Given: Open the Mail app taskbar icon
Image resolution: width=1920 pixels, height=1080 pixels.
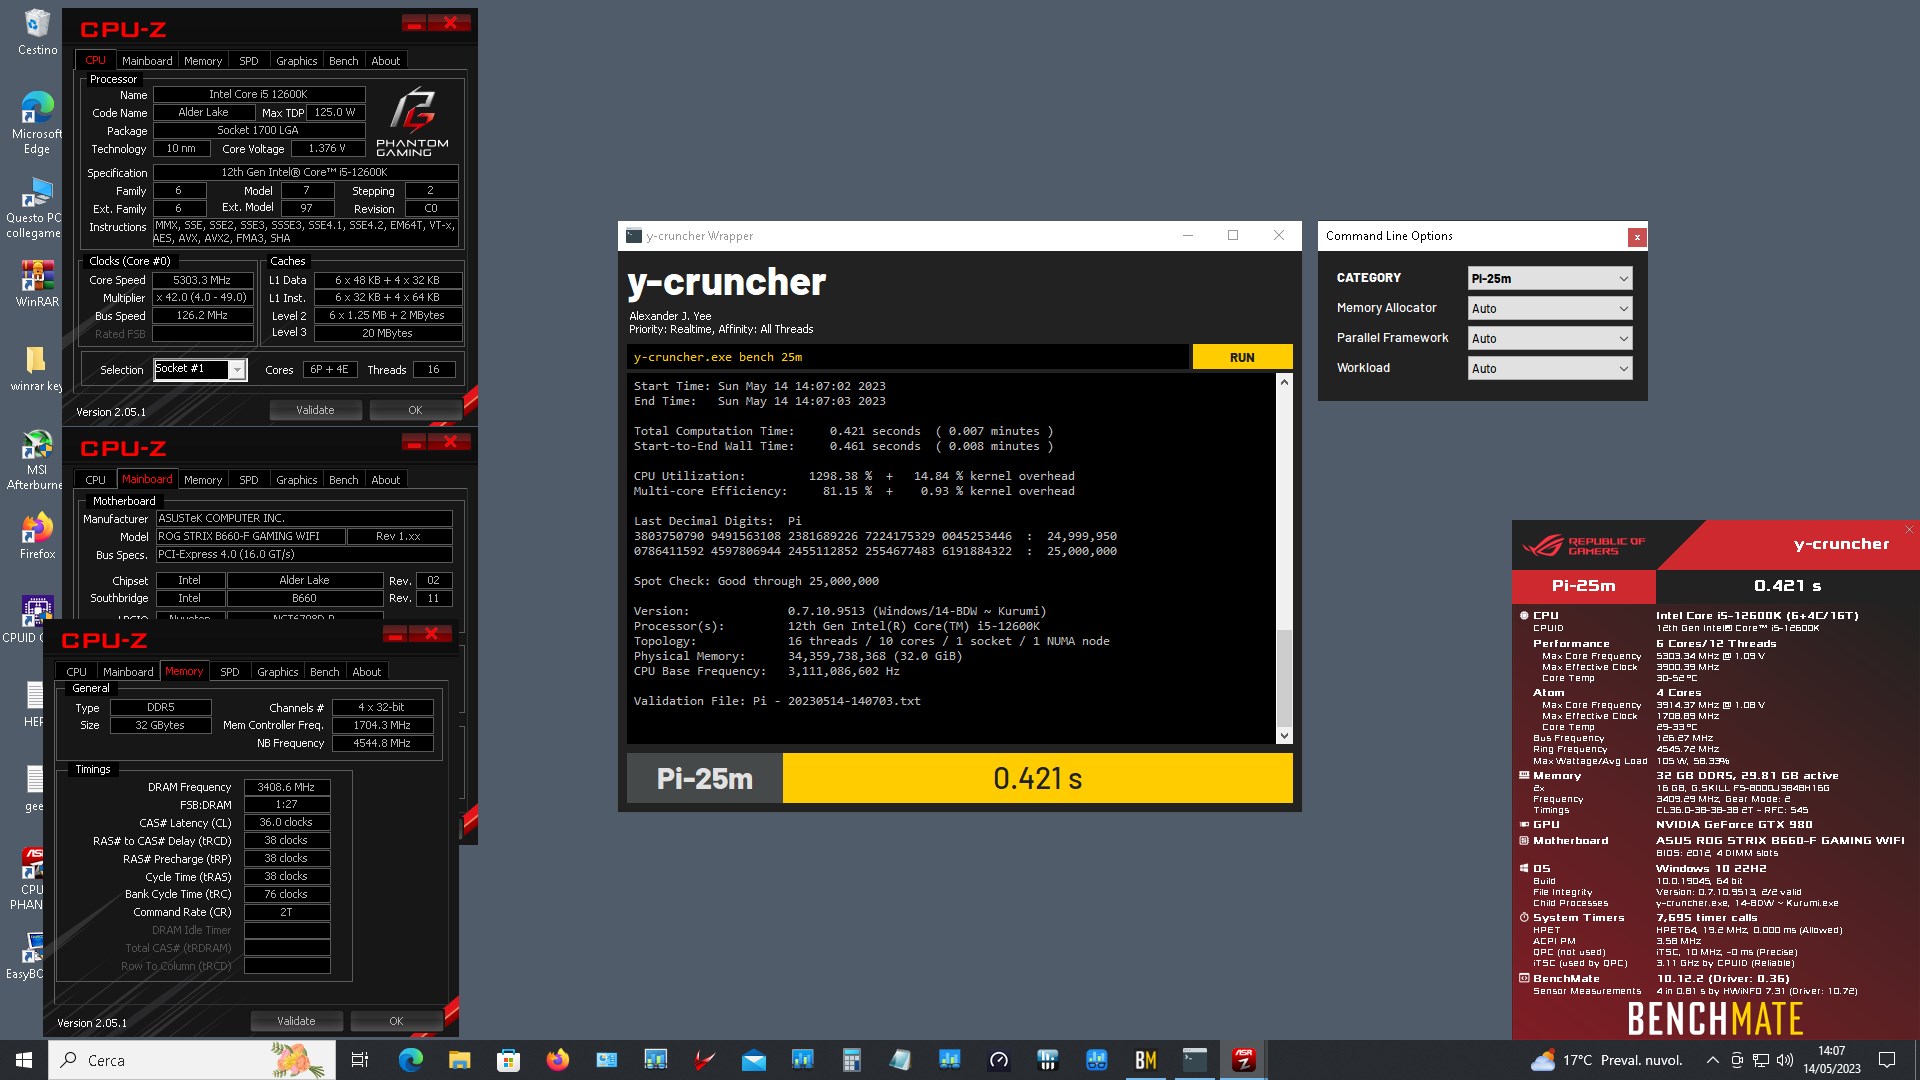Looking at the screenshot, I should point(753,1060).
